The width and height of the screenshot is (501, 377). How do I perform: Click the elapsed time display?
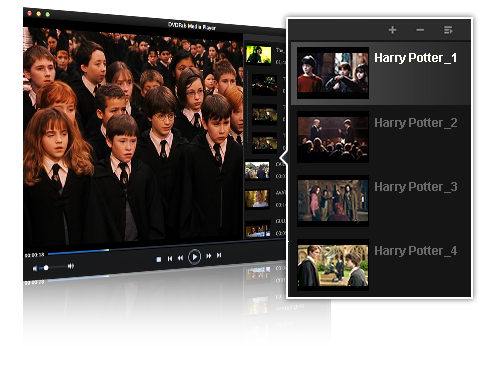coord(34,255)
